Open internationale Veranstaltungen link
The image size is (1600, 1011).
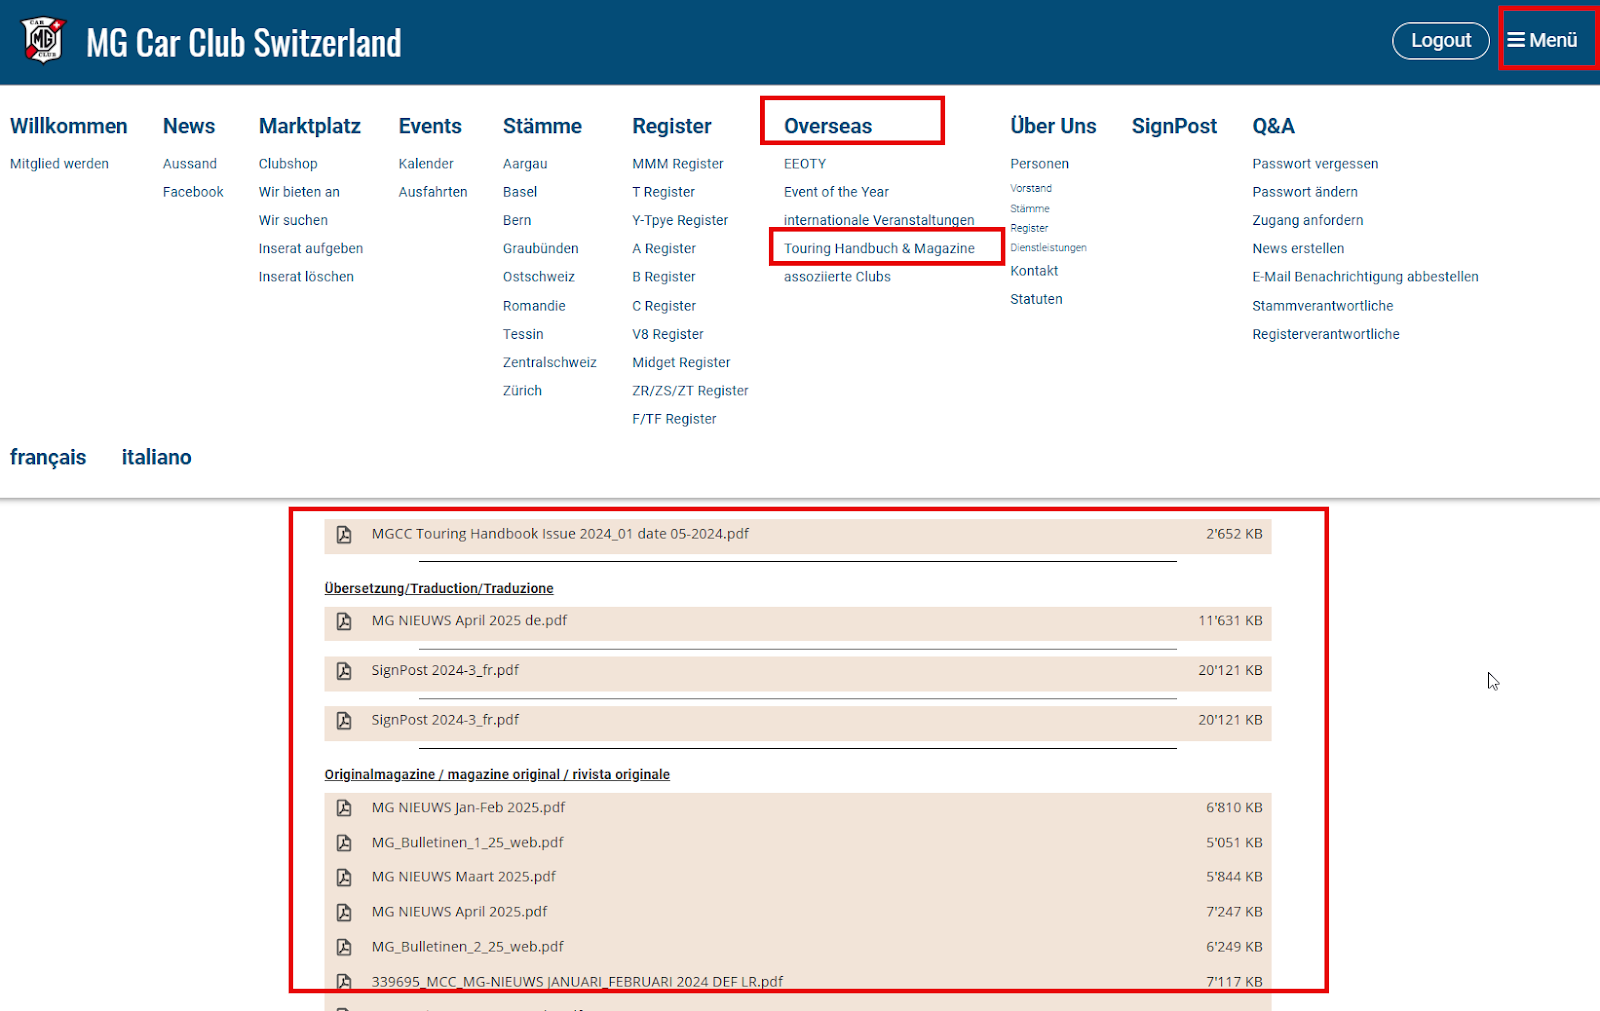pyautogui.click(x=879, y=220)
